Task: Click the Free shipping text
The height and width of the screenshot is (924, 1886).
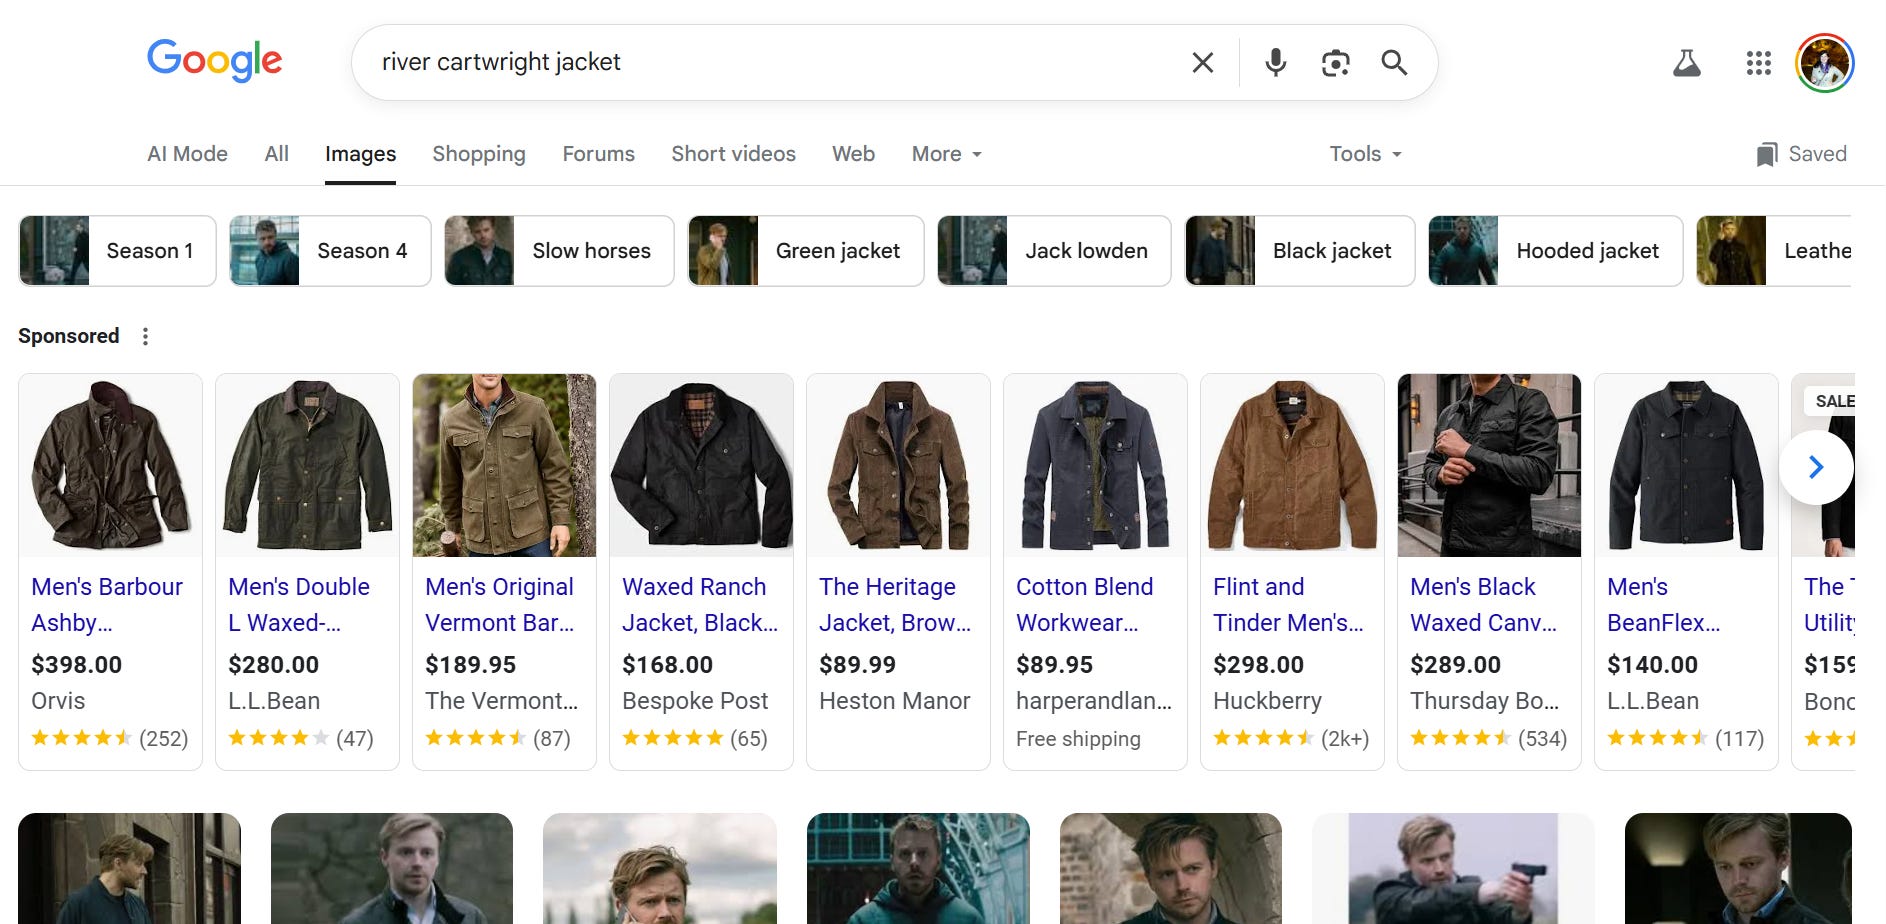Action: (x=1078, y=739)
